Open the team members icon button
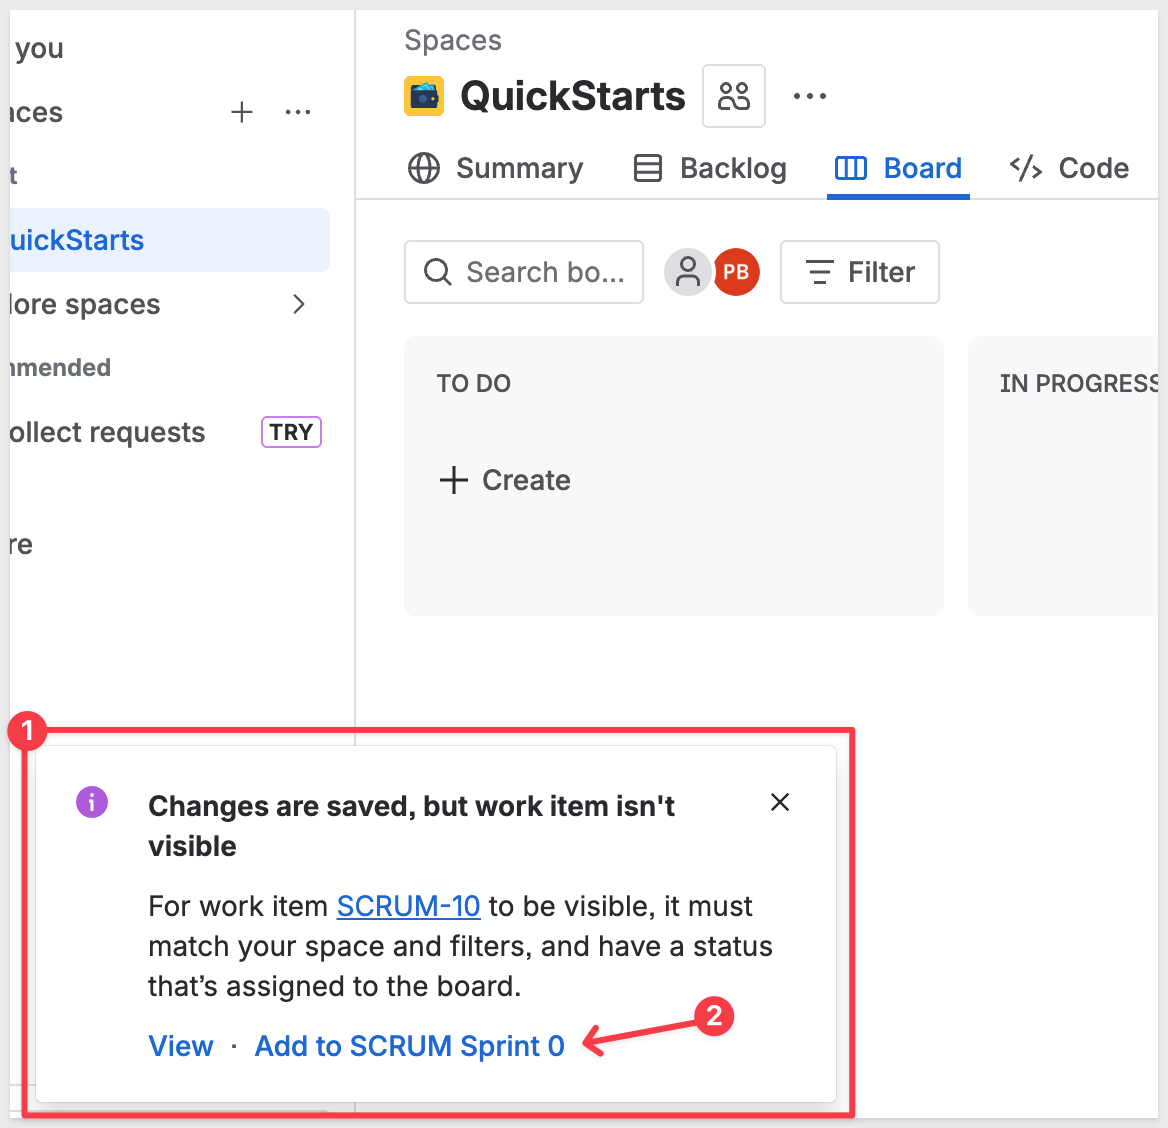 (x=734, y=96)
